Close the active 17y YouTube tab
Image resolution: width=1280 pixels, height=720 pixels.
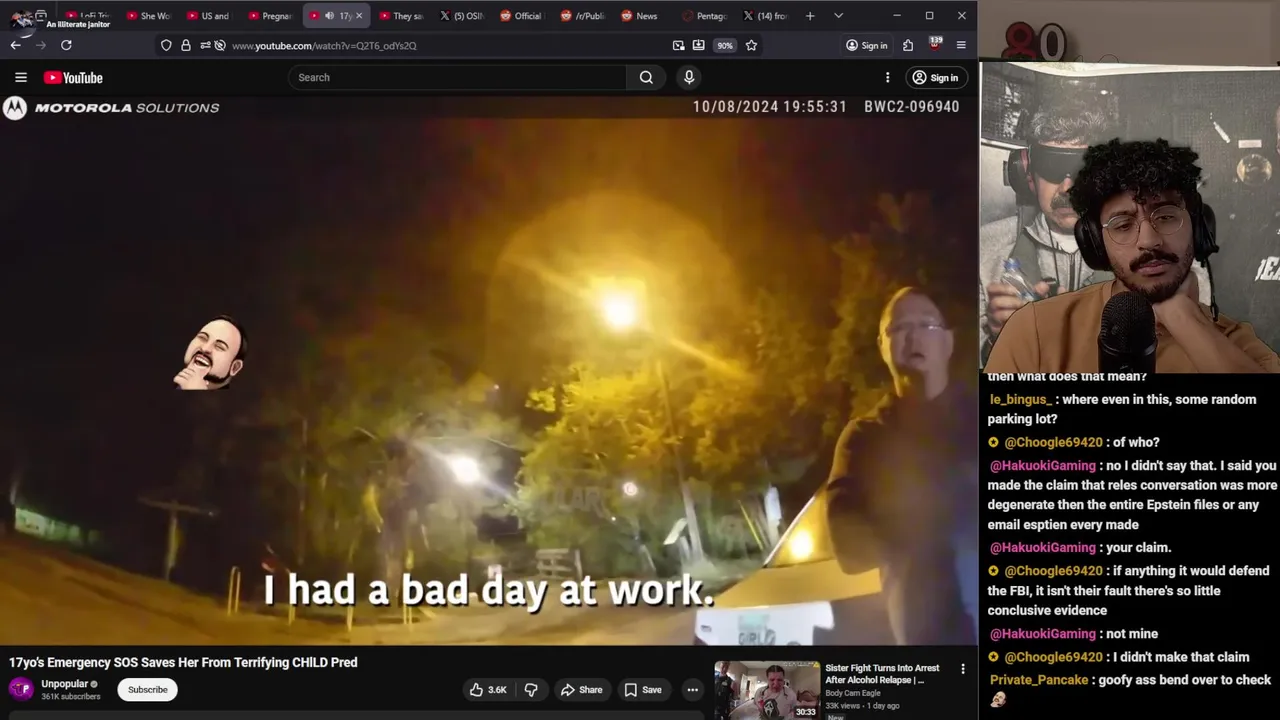[359, 16]
